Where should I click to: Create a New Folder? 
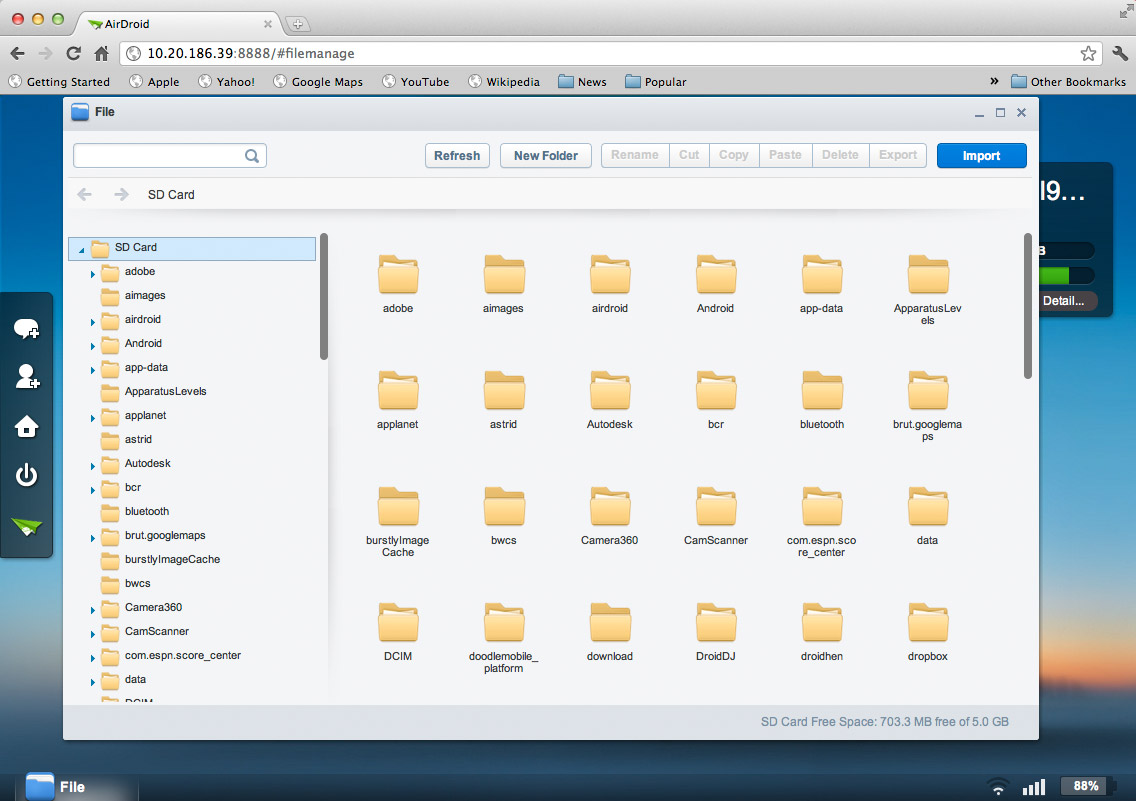pyautogui.click(x=545, y=156)
